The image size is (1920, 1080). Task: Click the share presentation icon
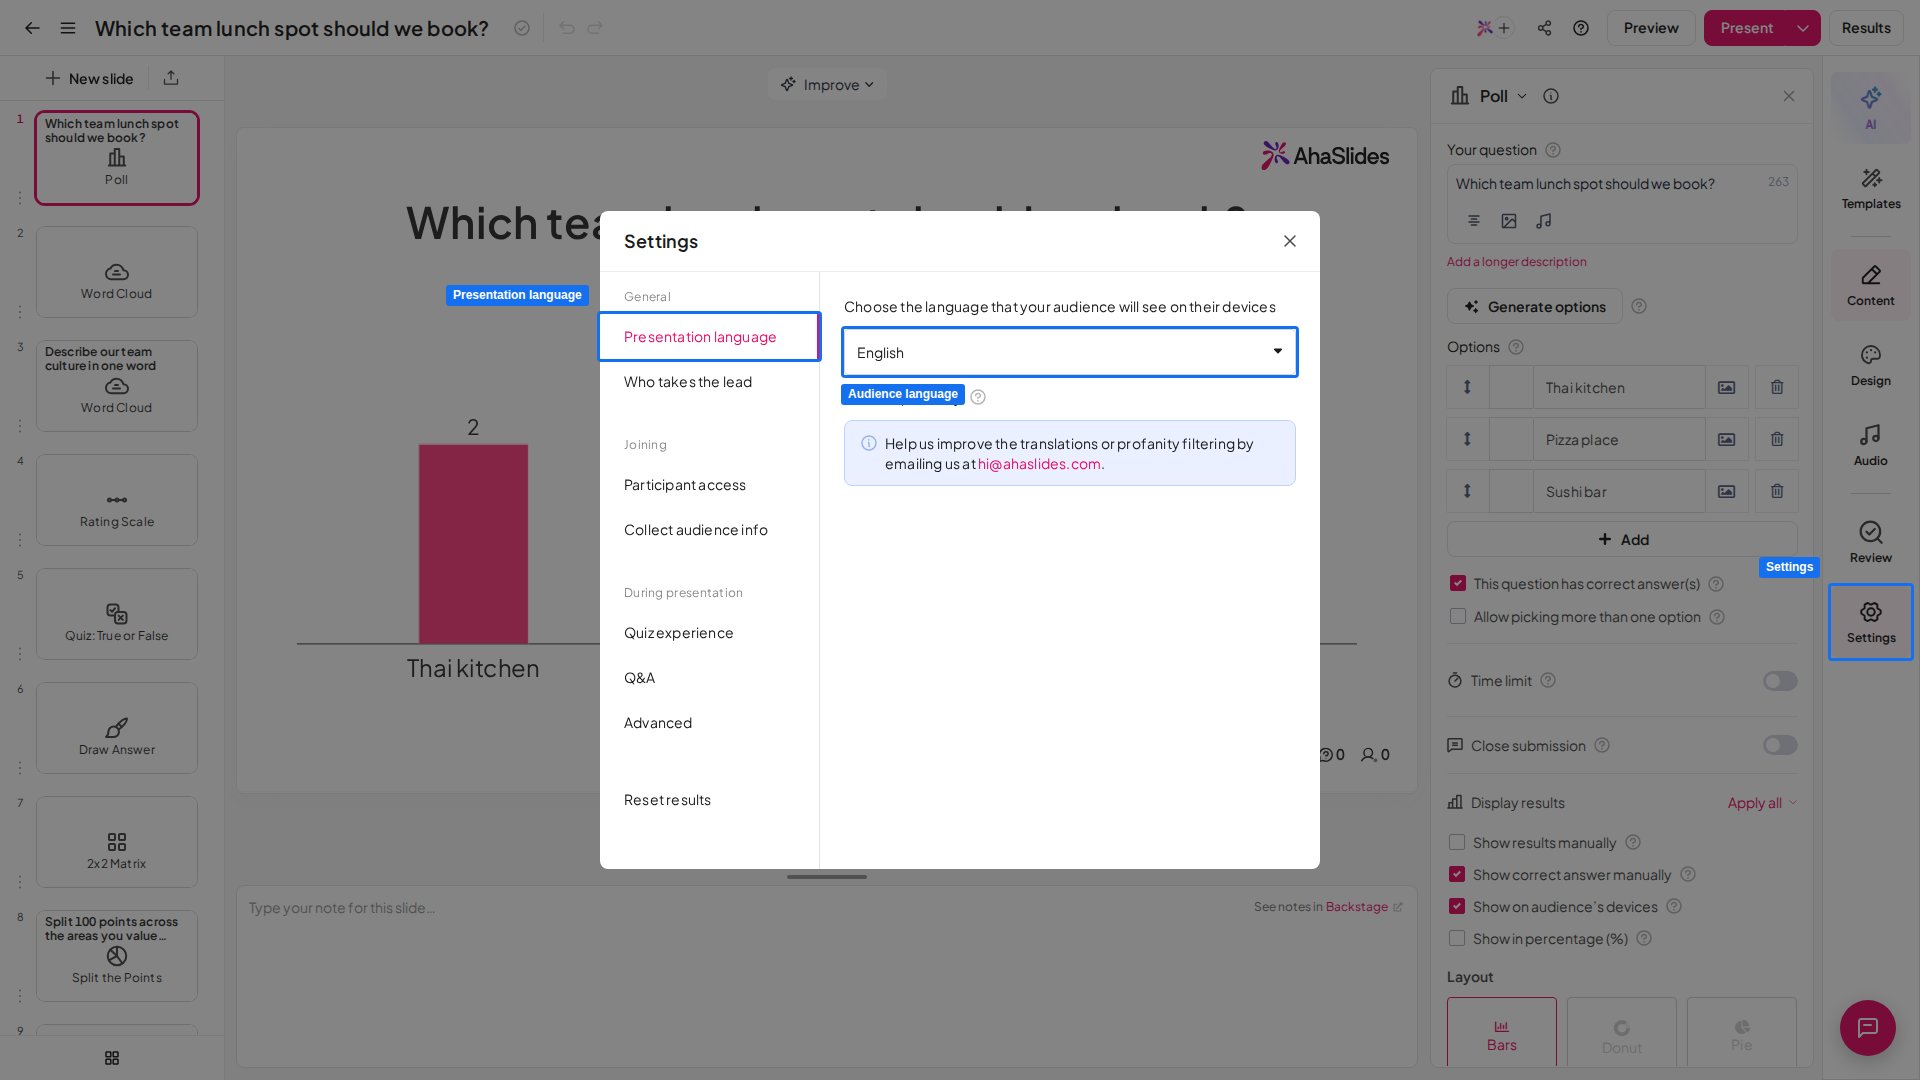[1544, 28]
